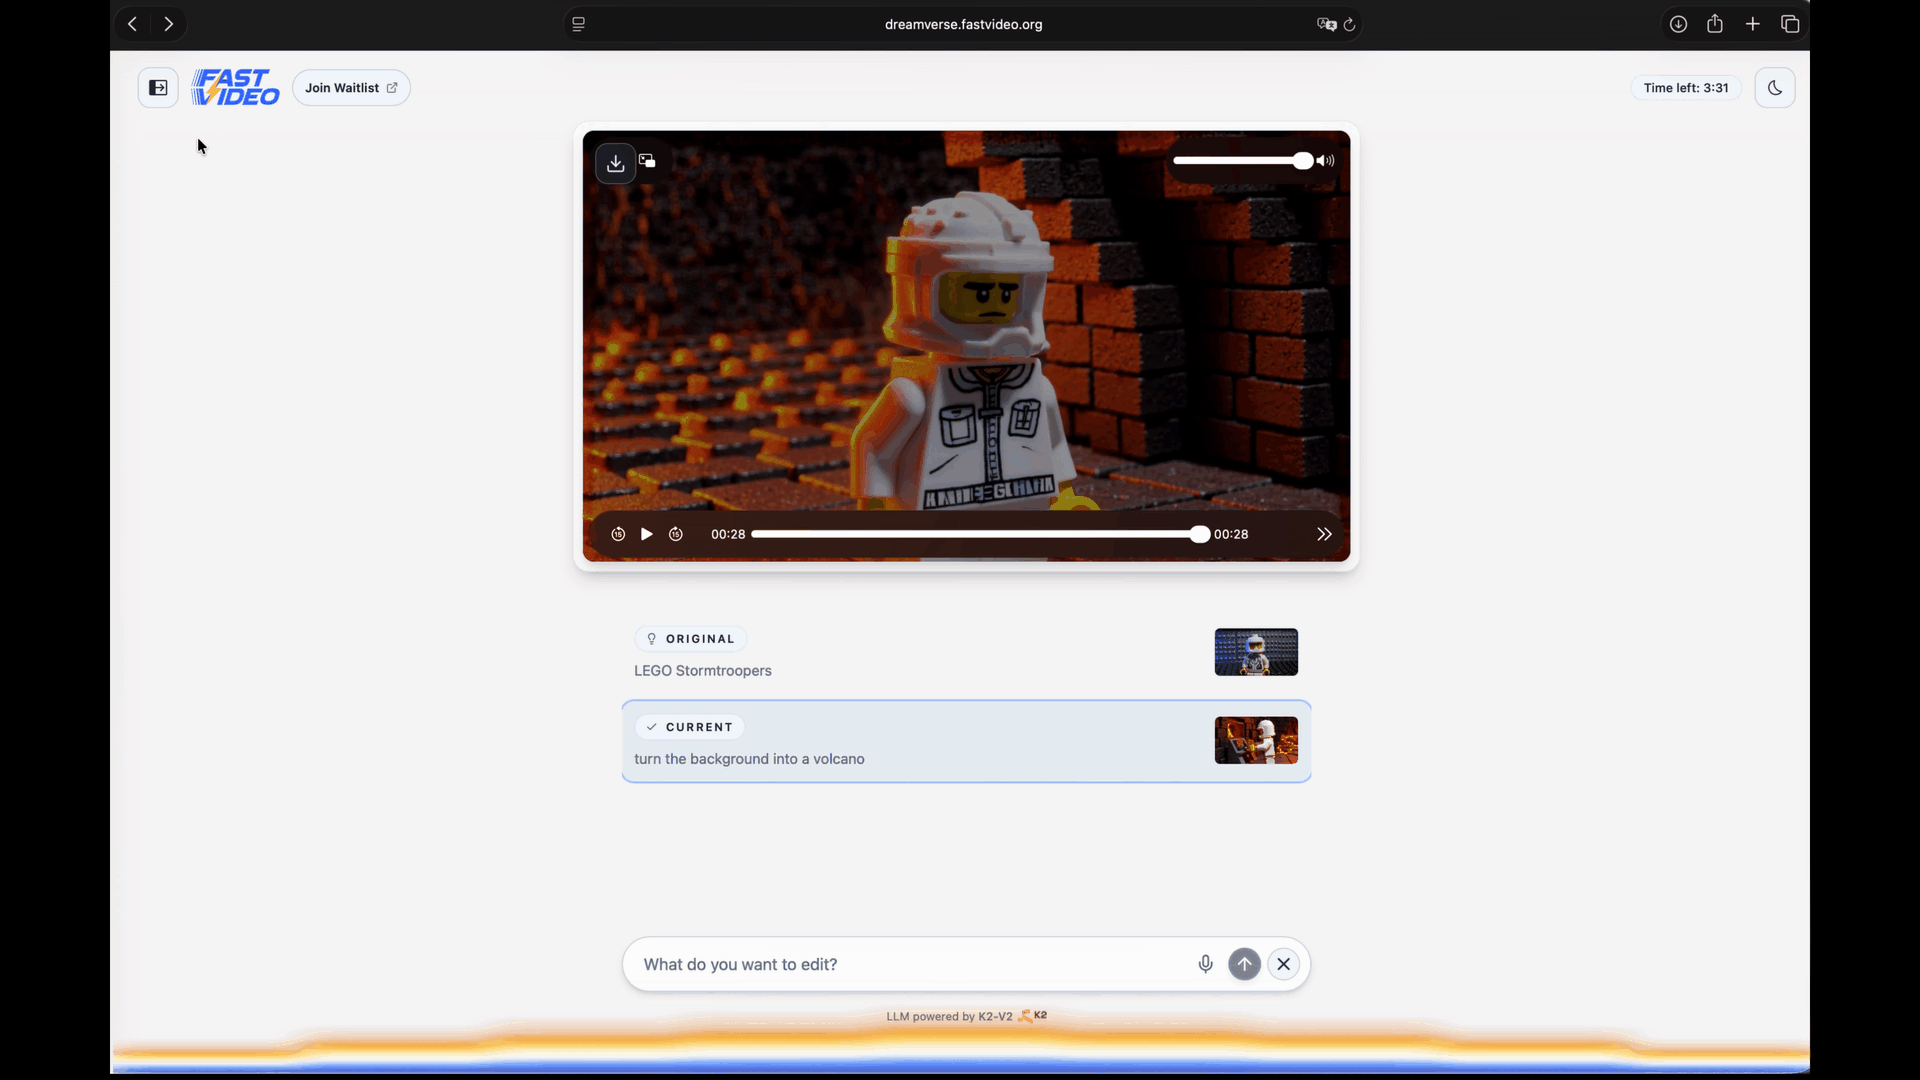The width and height of the screenshot is (1920, 1080).
Task: Open the Join Waitlist link
Action: click(x=351, y=88)
